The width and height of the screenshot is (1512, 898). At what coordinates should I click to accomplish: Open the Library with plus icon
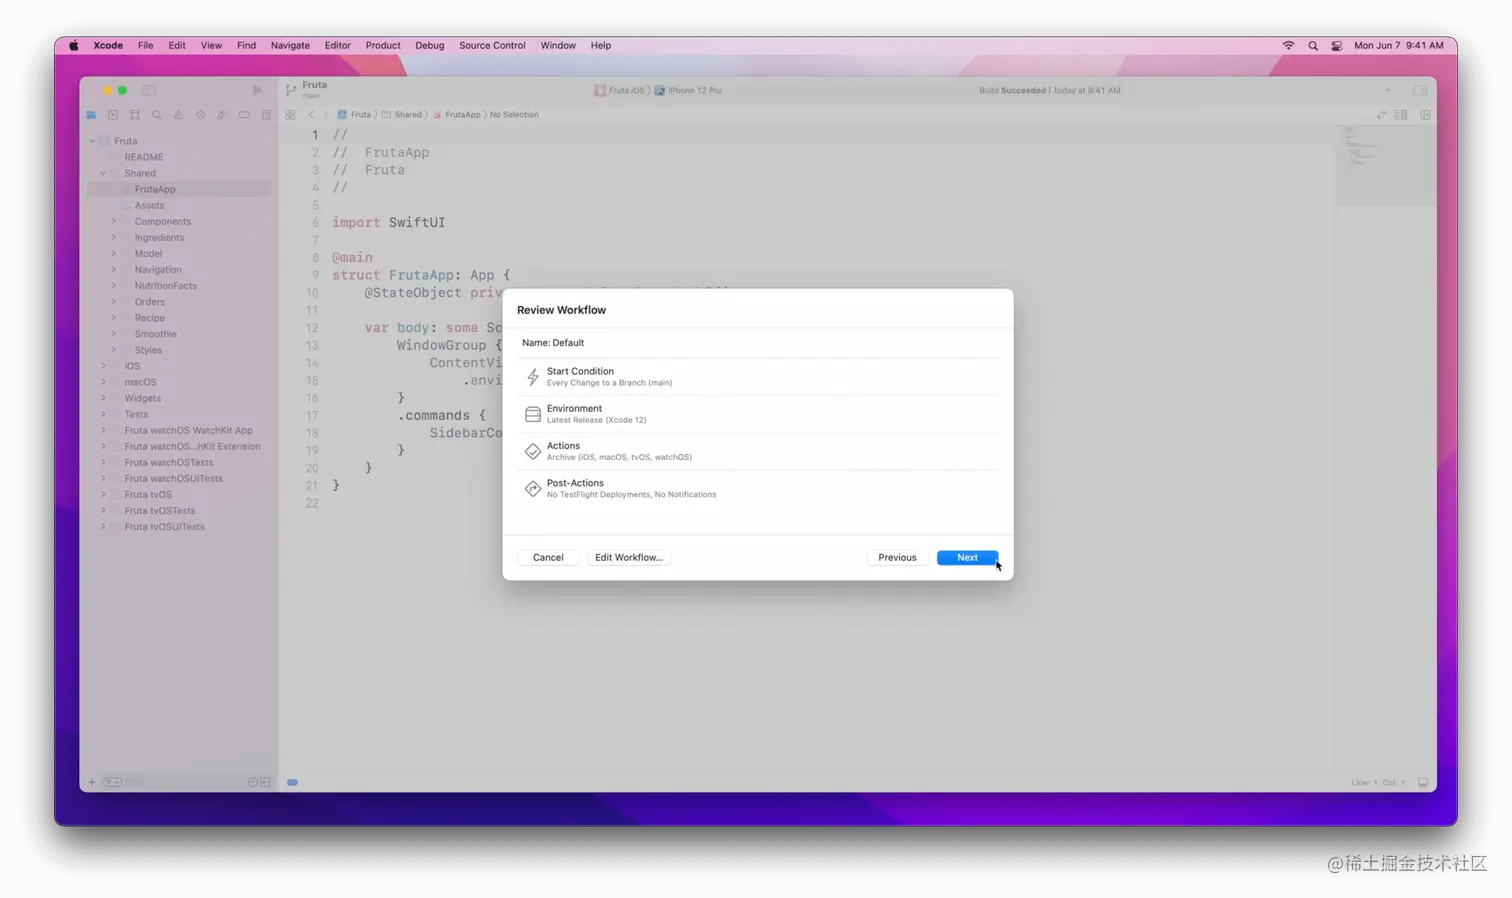tap(1387, 90)
